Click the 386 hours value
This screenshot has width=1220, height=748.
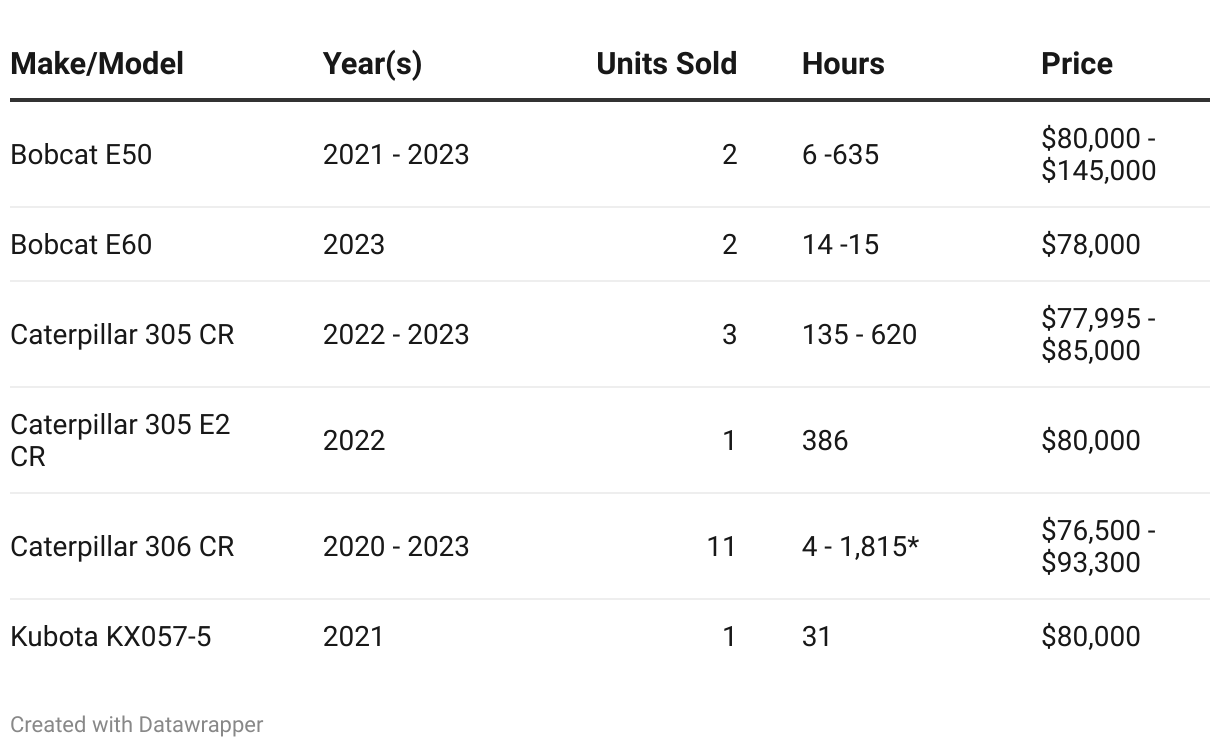(x=825, y=441)
